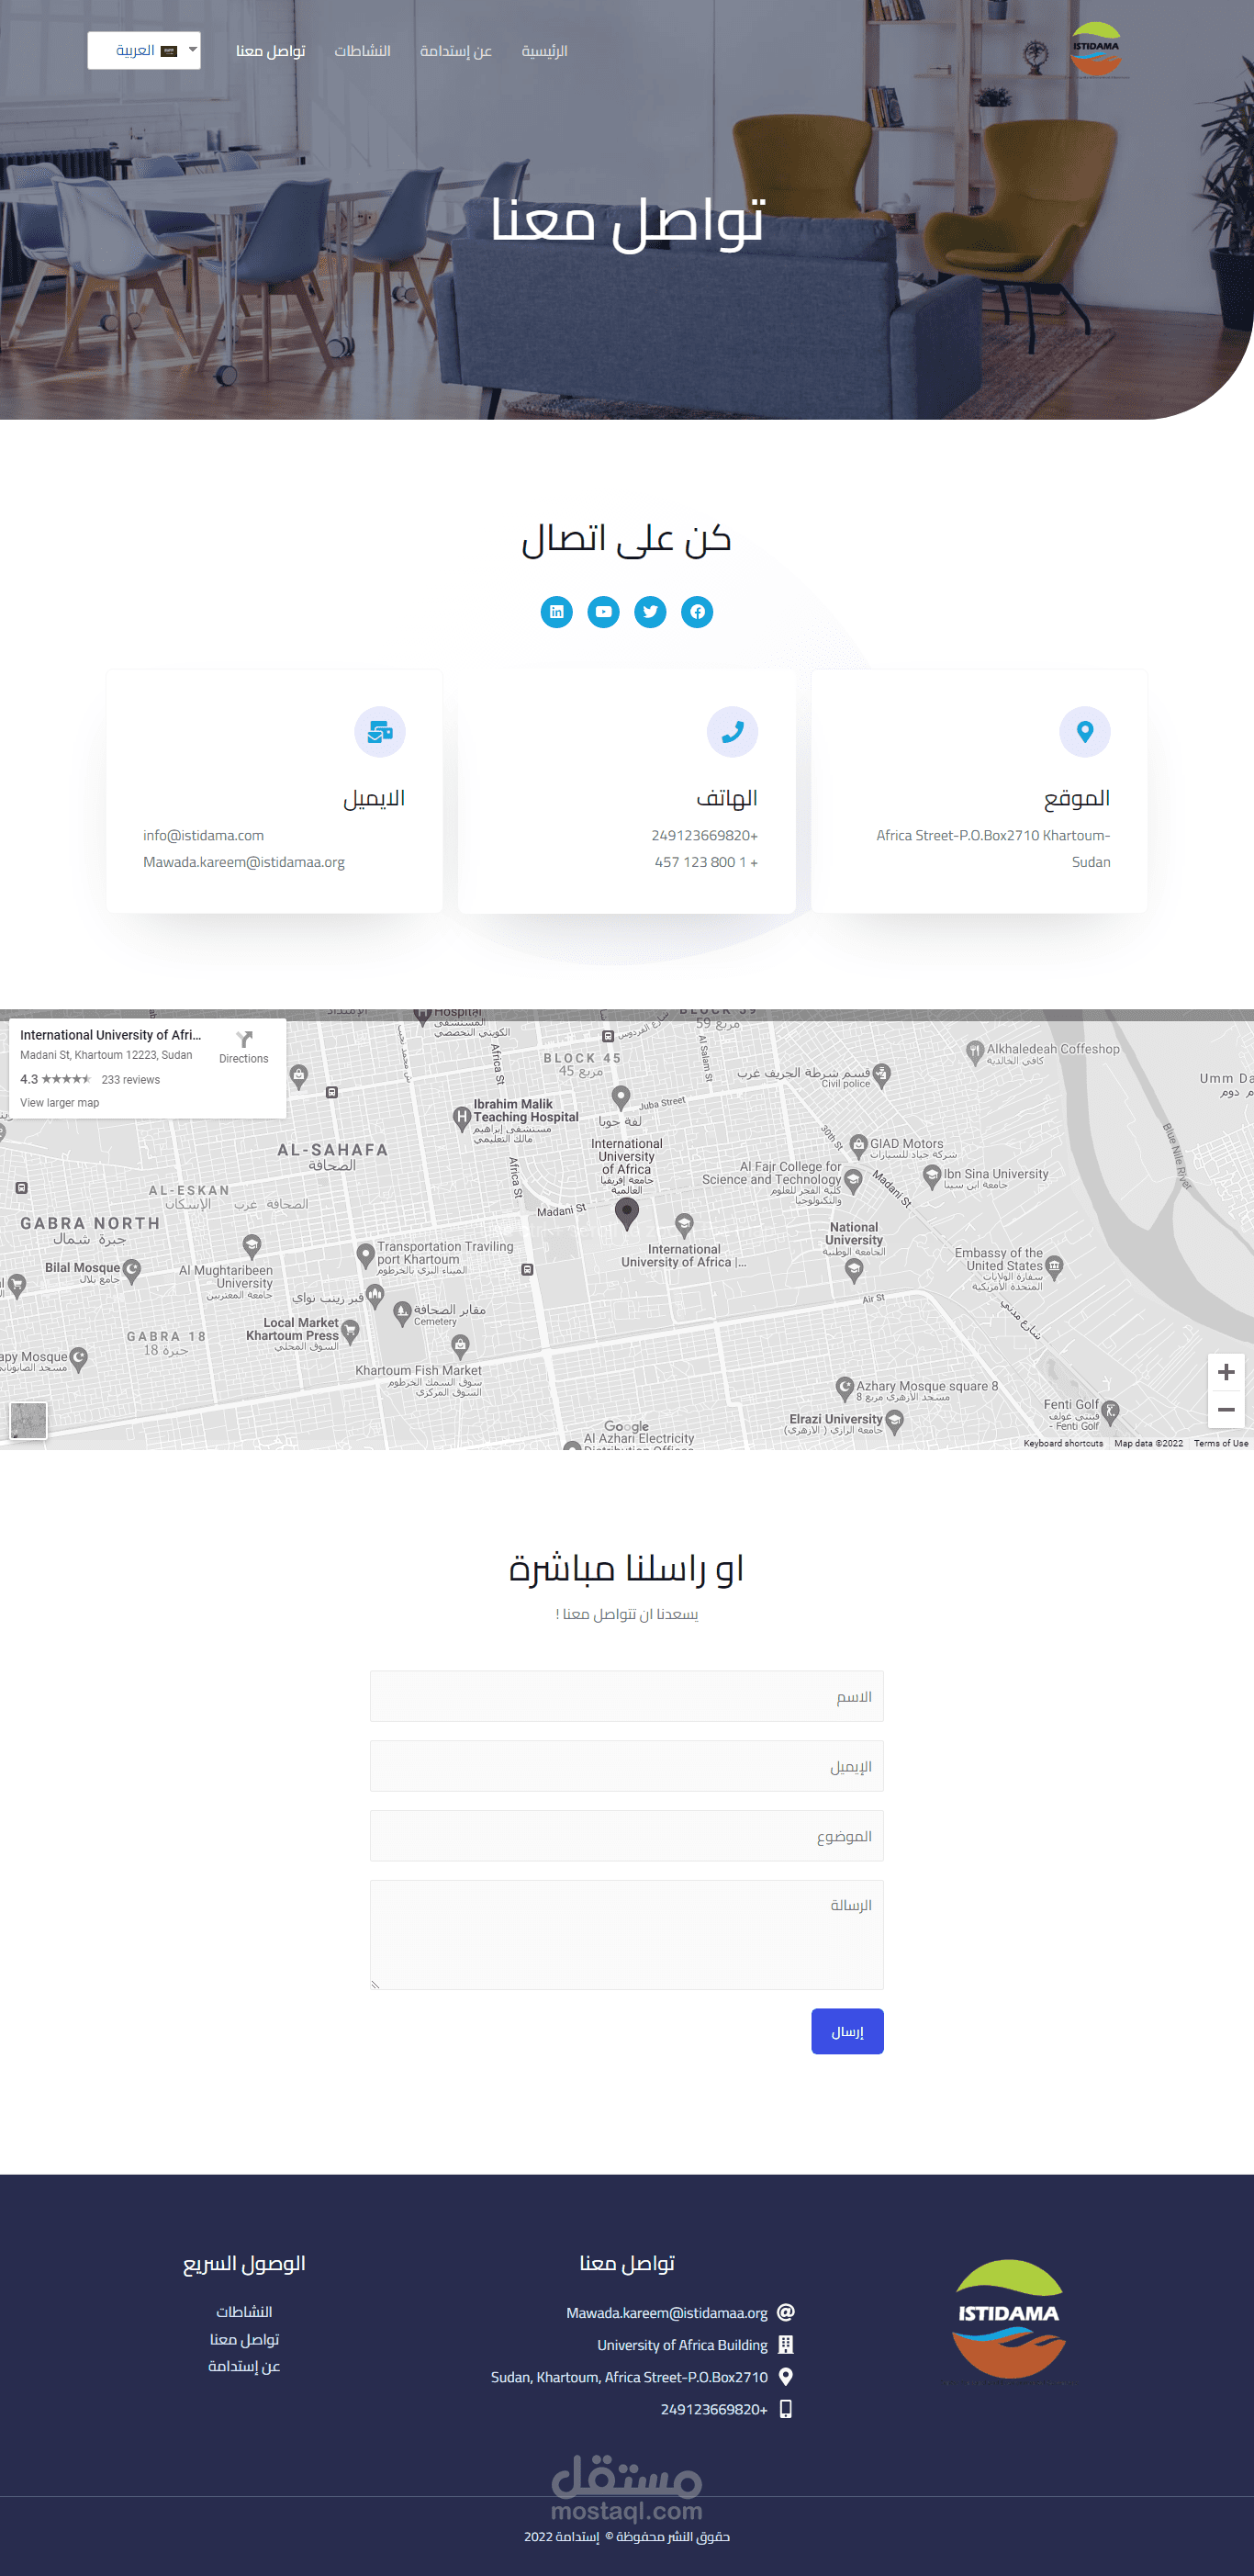Click the Keyboard shortcuts map link
Image resolution: width=1254 pixels, height=2576 pixels.
pyautogui.click(x=1063, y=1443)
